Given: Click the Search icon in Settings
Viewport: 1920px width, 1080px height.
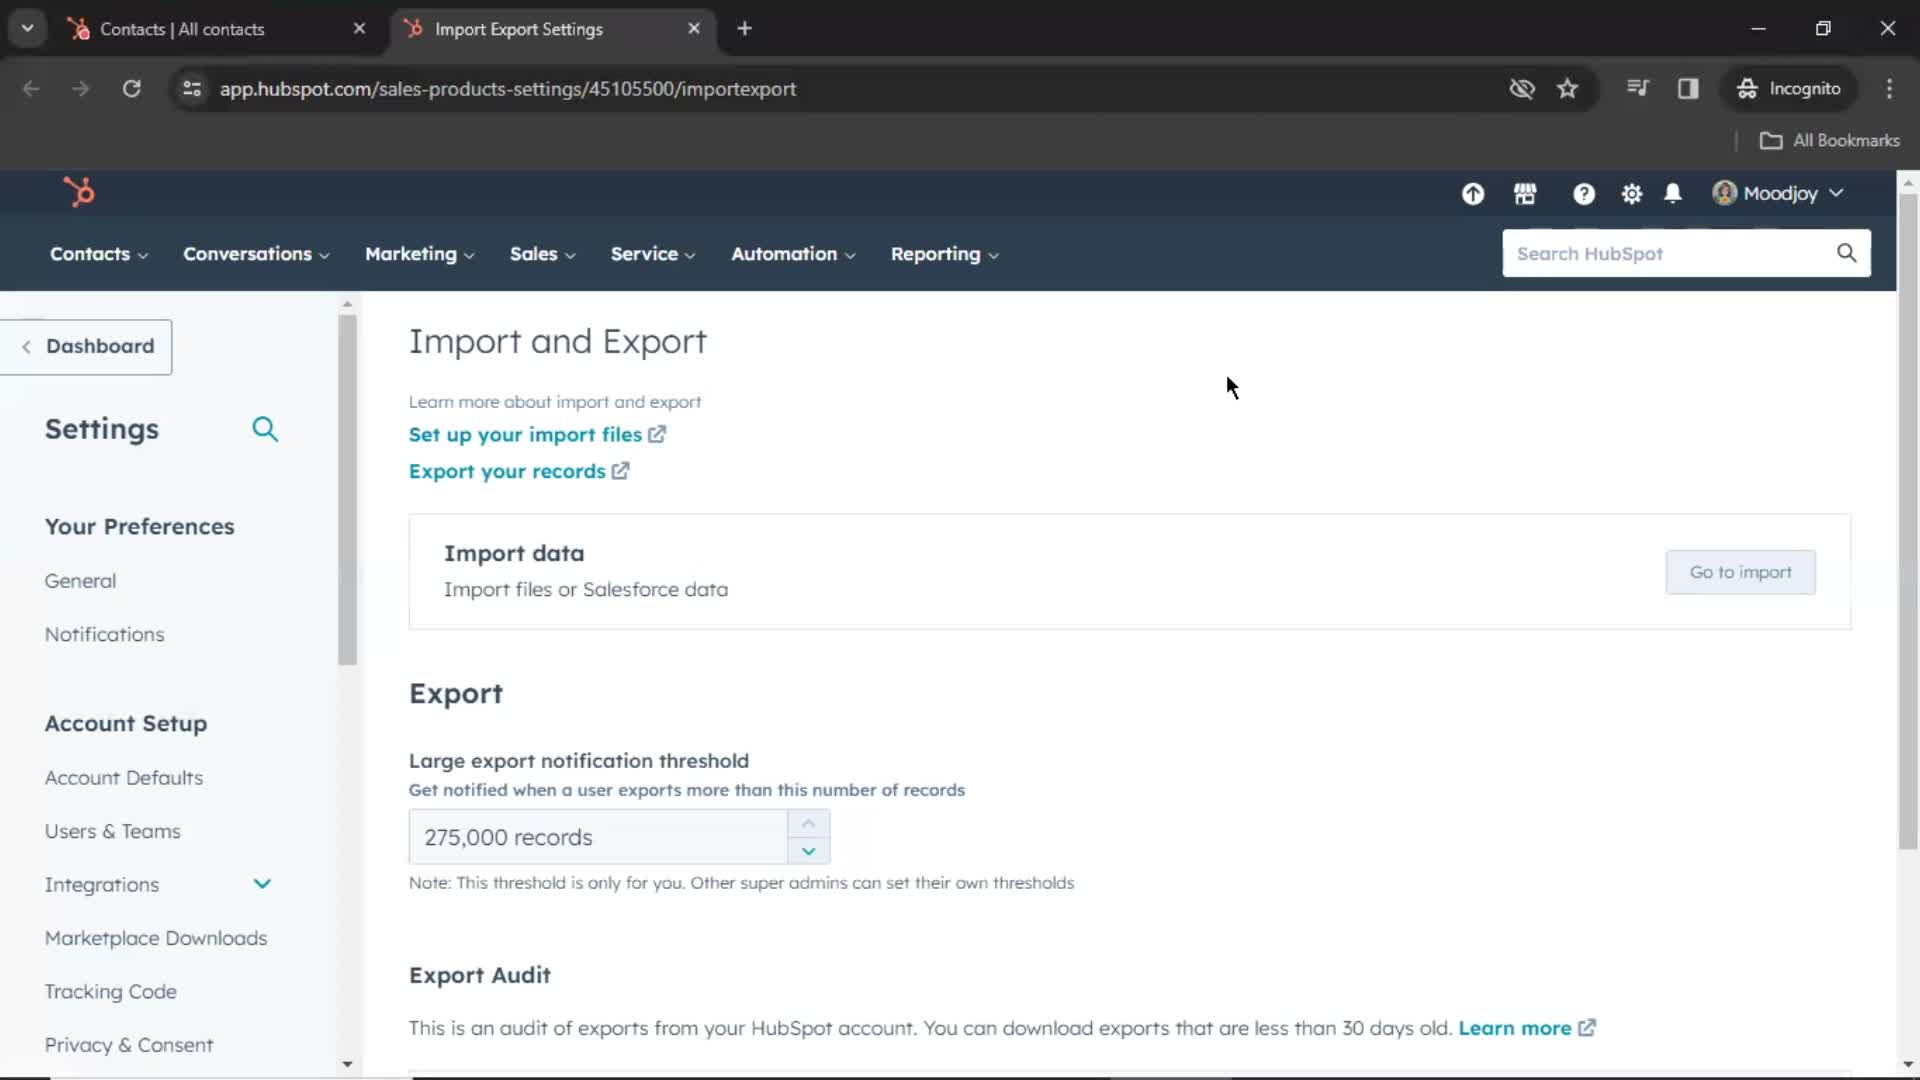Looking at the screenshot, I should [265, 429].
